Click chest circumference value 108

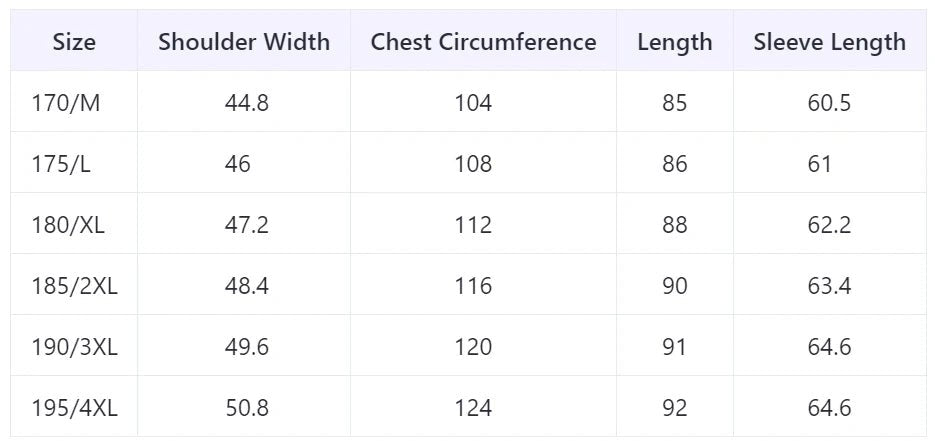click(473, 164)
